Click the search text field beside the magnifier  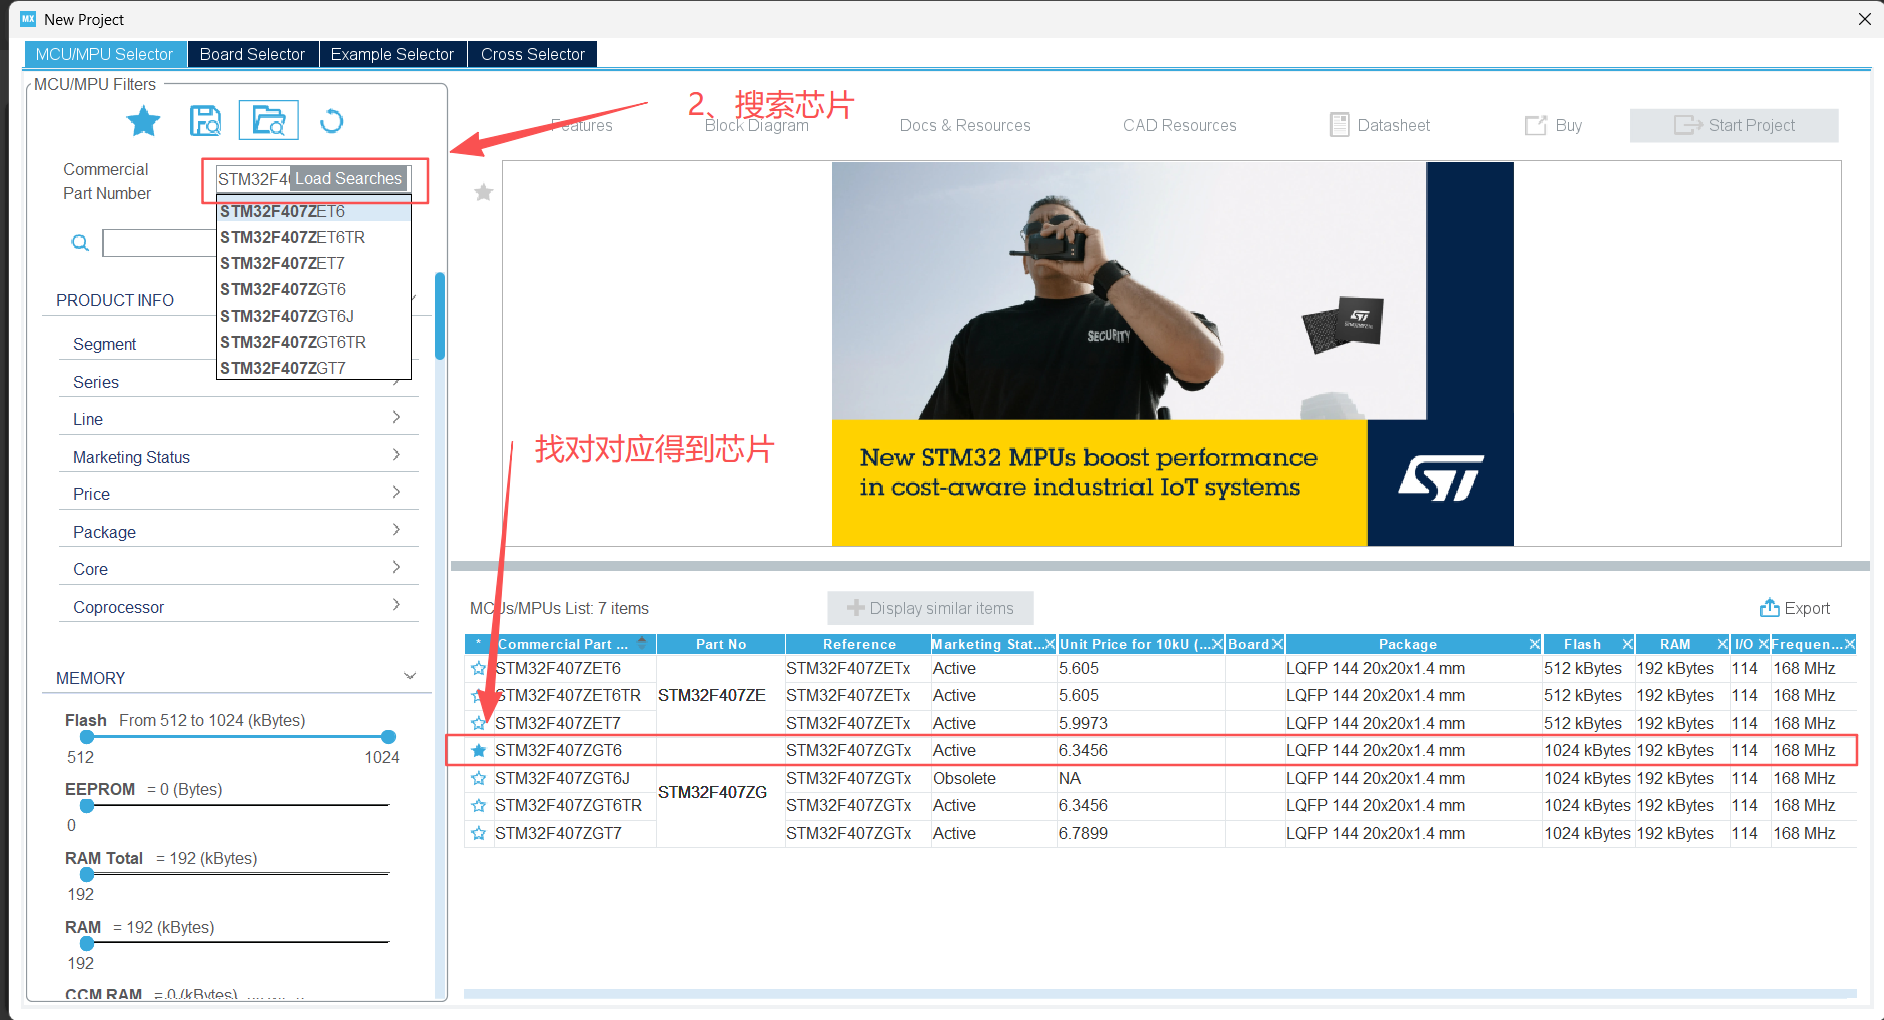point(159,243)
